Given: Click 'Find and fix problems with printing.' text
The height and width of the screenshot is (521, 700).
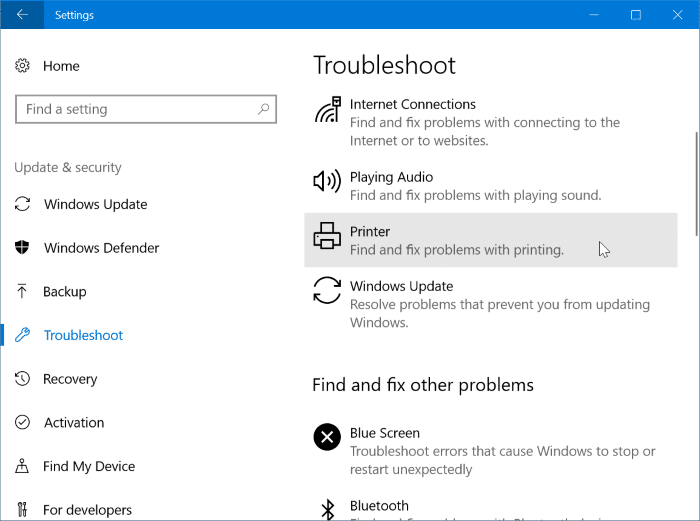Looking at the screenshot, I should tap(457, 250).
